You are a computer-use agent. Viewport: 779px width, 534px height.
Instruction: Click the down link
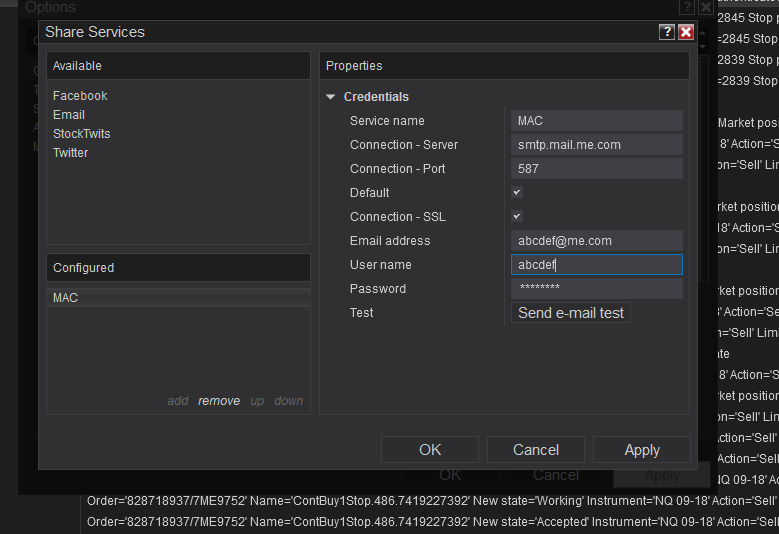289,401
